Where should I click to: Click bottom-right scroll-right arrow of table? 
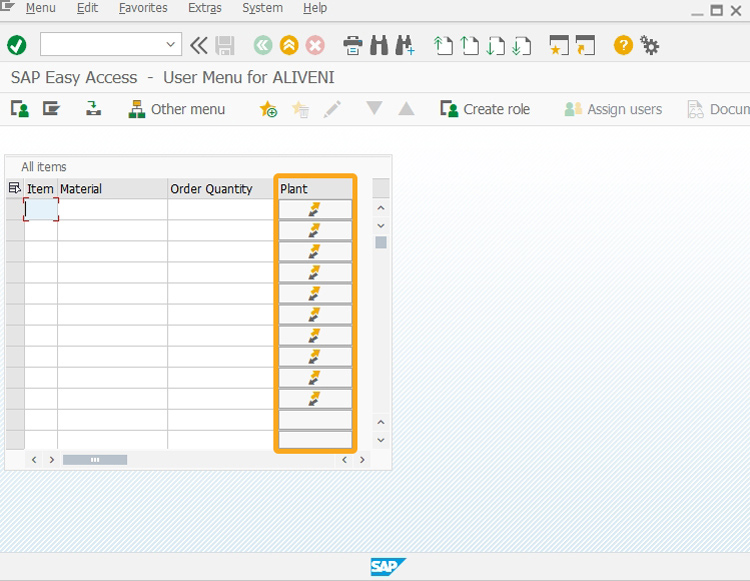pos(362,460)
